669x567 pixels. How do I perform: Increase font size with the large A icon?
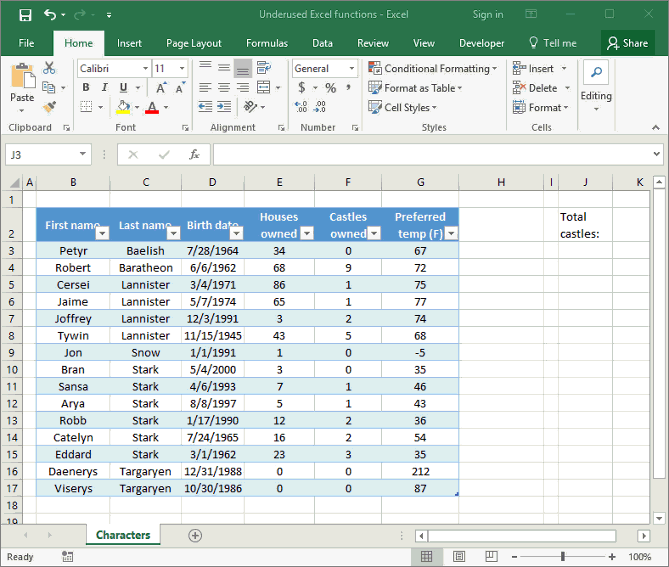[161, 88]
